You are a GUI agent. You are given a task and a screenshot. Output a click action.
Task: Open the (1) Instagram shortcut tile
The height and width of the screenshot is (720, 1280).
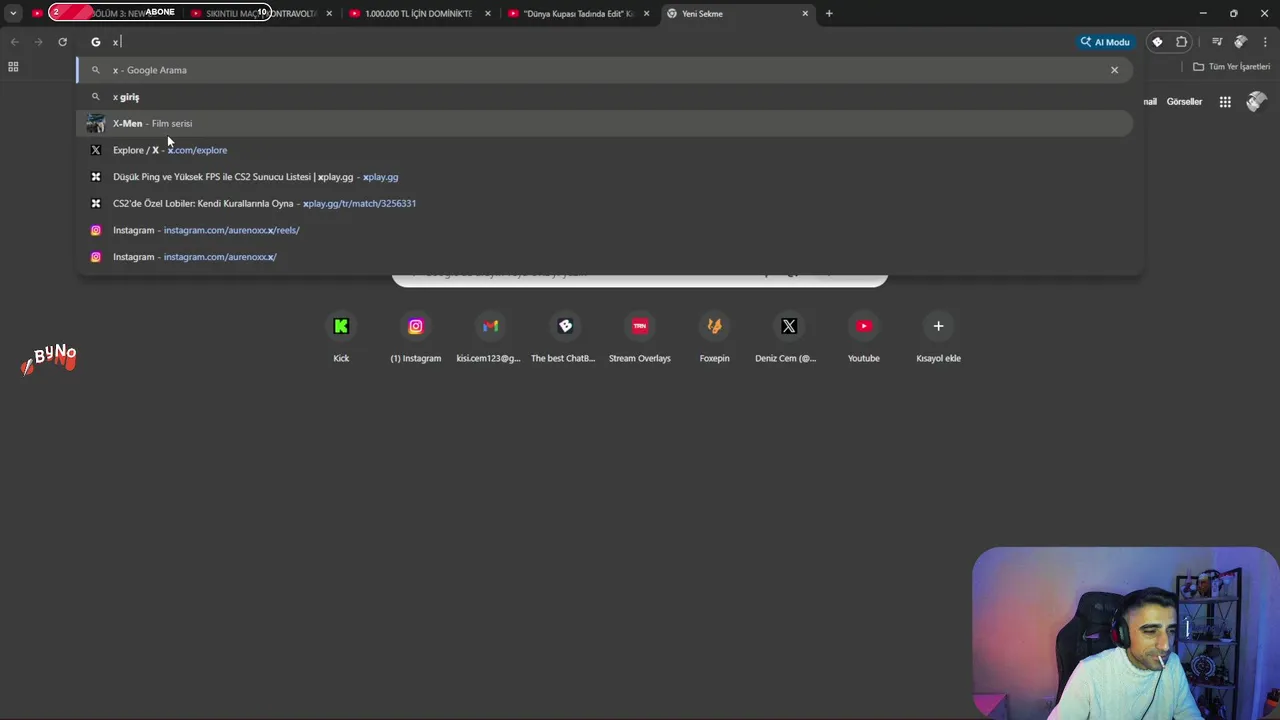point(416,338)
